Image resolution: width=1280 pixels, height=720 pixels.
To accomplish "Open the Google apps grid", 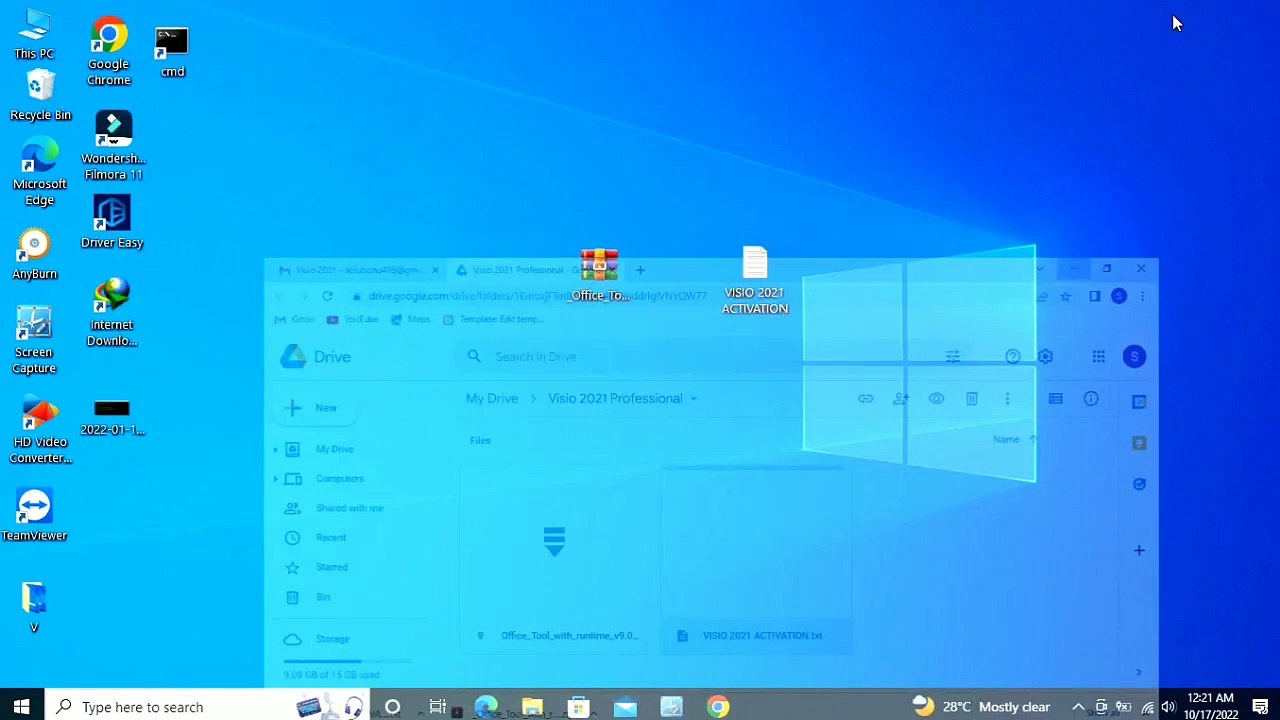I will coord(1098,356).
